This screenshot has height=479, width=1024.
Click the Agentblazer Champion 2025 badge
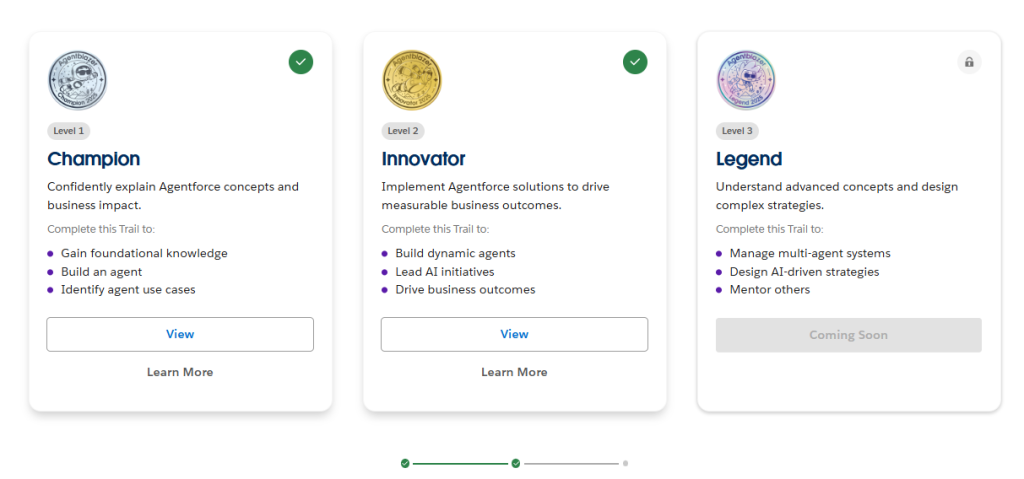[x=77, y=80]
